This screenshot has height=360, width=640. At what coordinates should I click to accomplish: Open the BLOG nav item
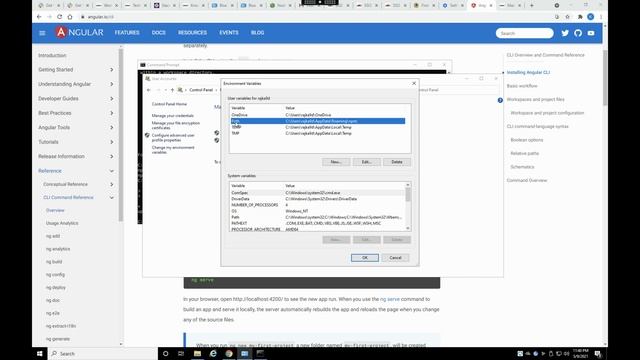pyautogui.click(x=258, y=33)
